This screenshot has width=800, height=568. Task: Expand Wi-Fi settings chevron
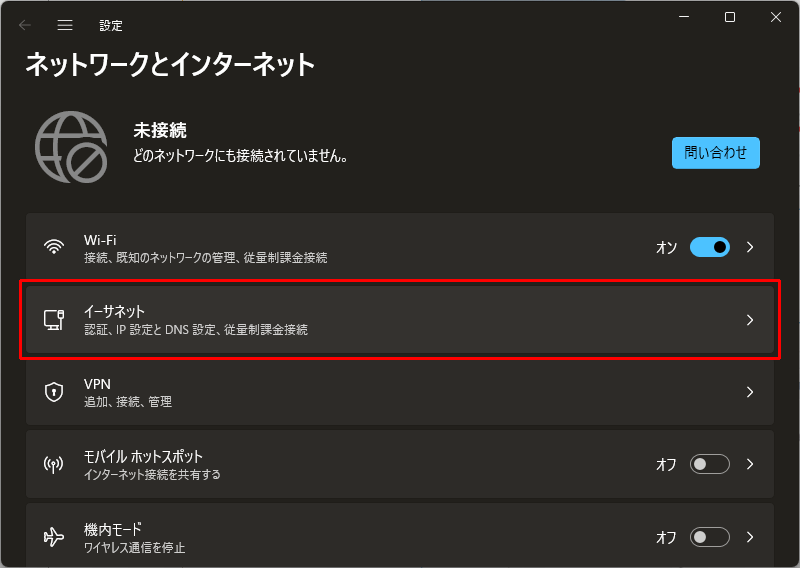(750, 247)
